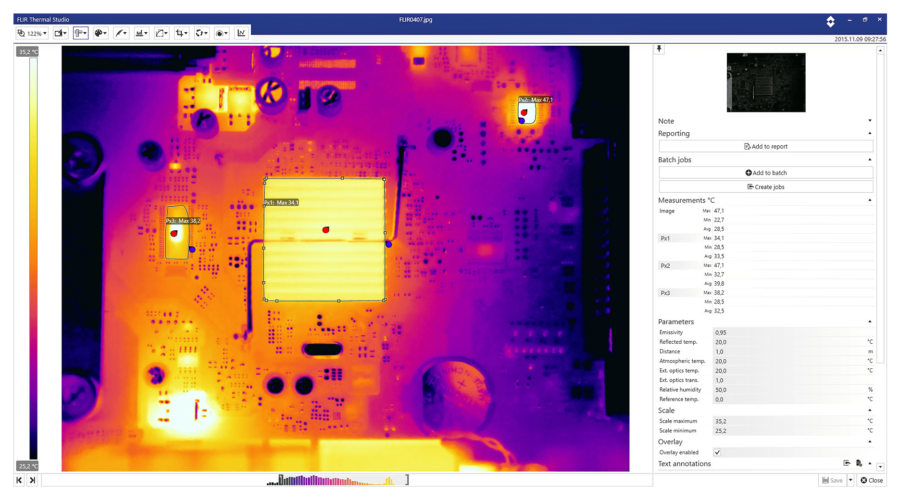The image size is (900, 500).
Task: Click the vertical temperature color scale bar
Action: click(33, 258)
